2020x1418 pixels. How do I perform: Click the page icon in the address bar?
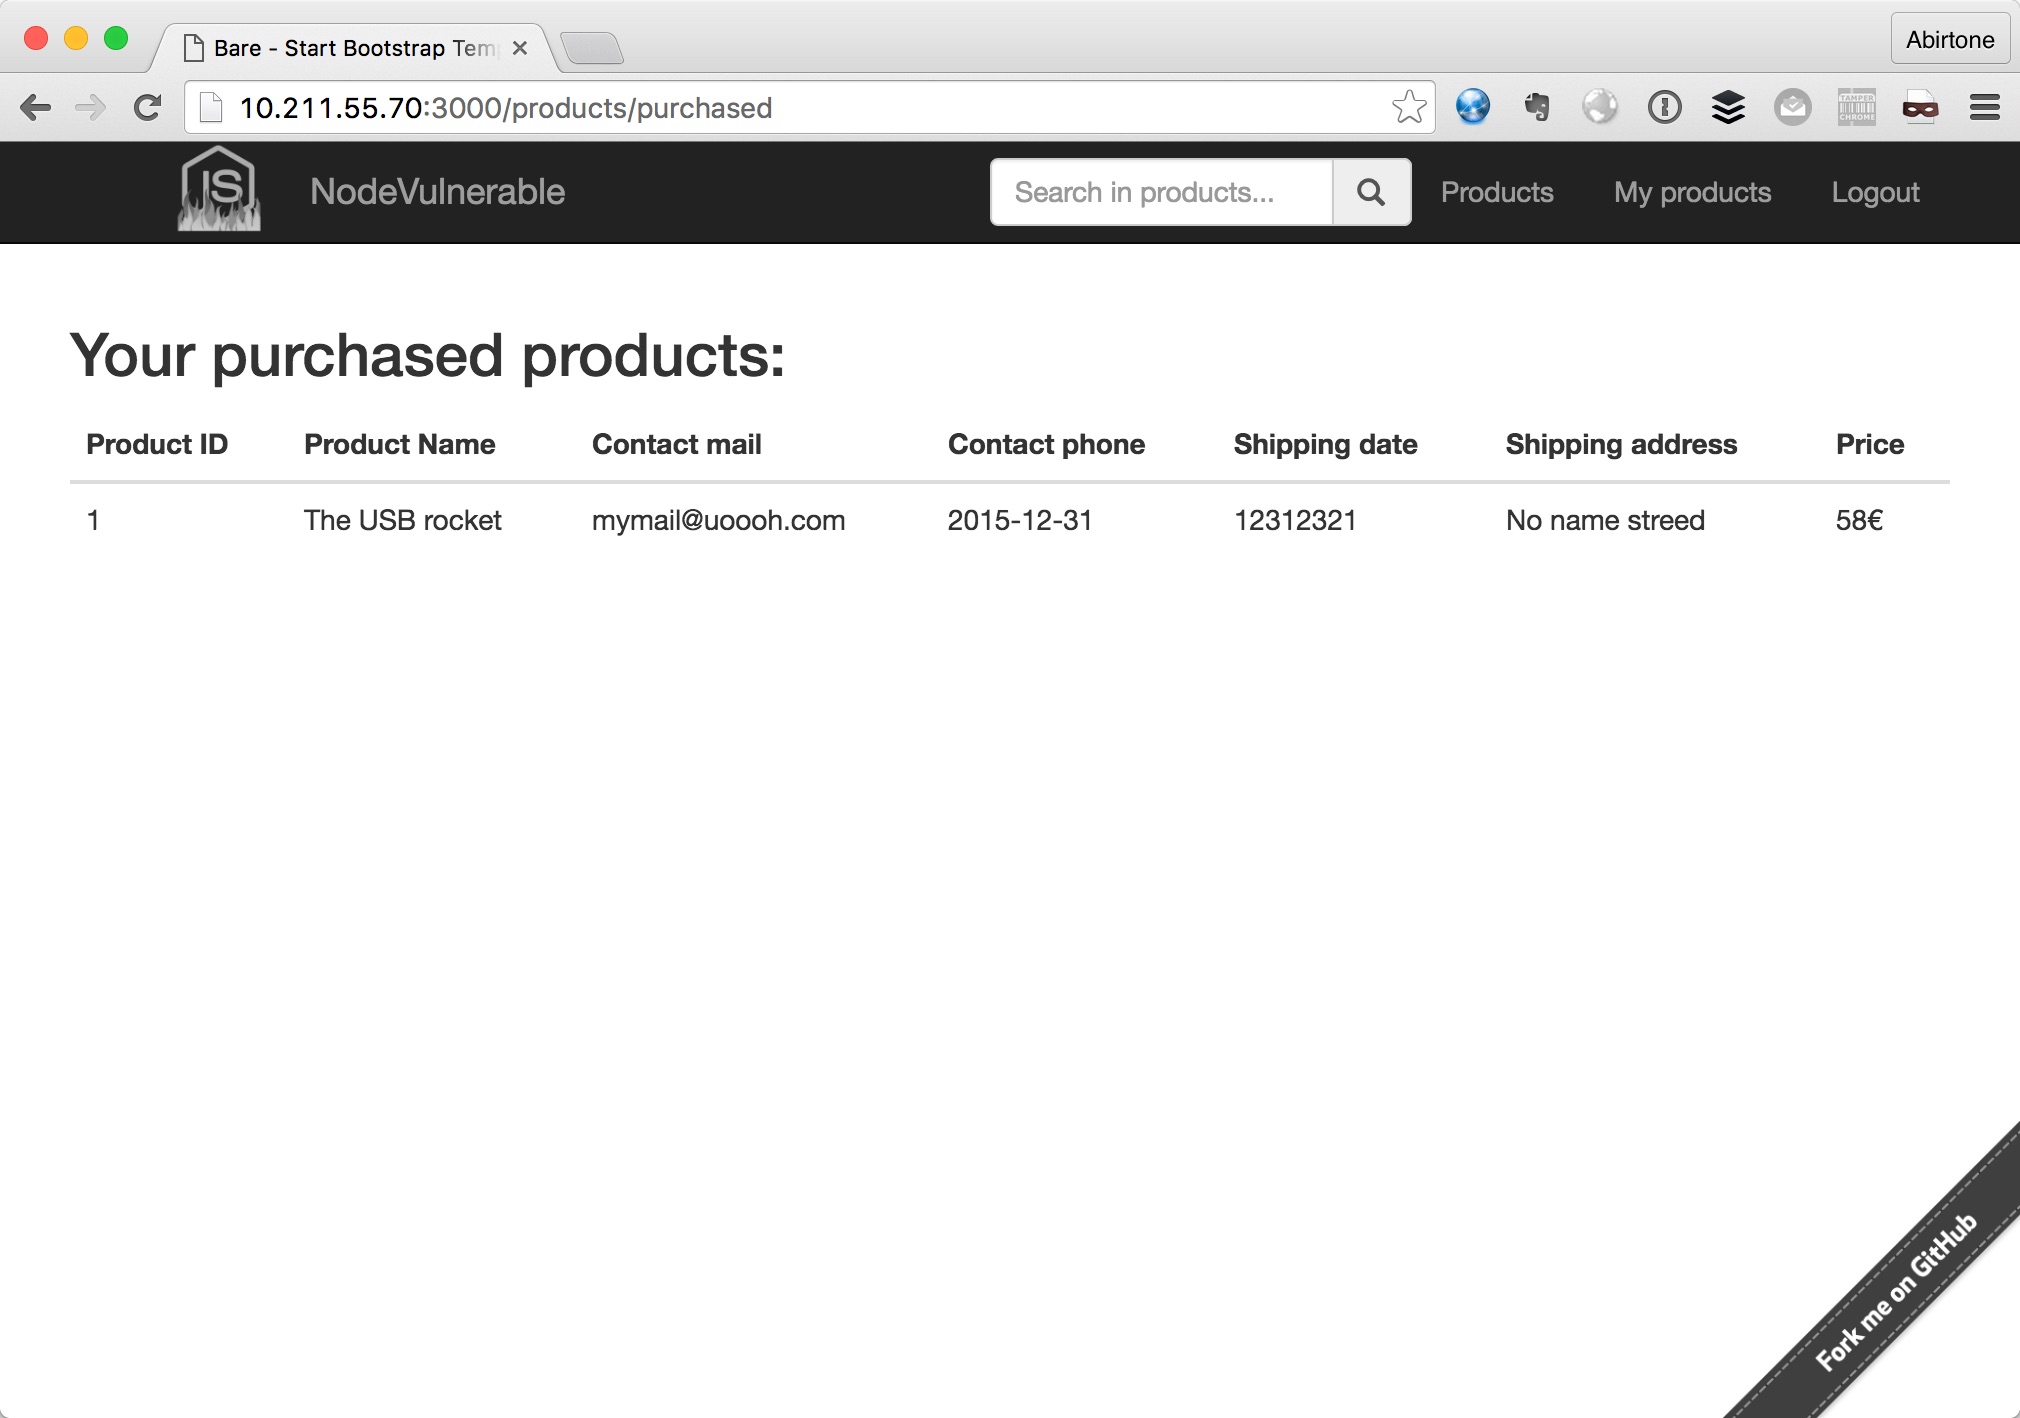coord(210,107)
